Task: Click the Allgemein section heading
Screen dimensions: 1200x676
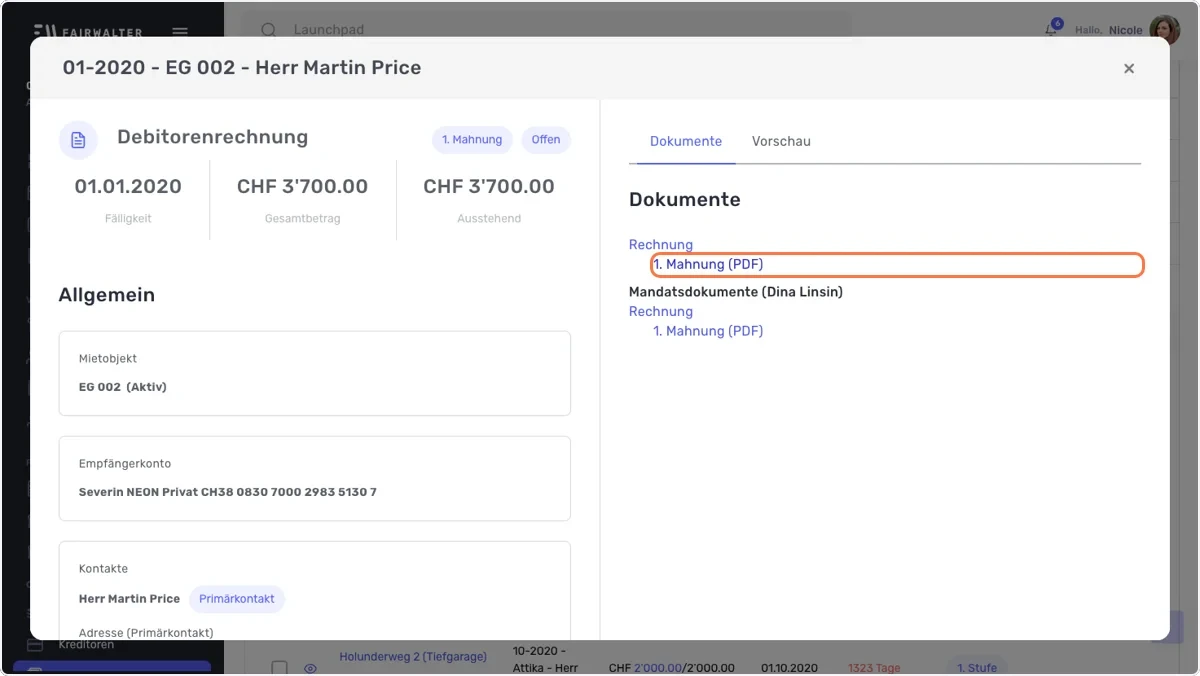Action: (x=107, y=295)
